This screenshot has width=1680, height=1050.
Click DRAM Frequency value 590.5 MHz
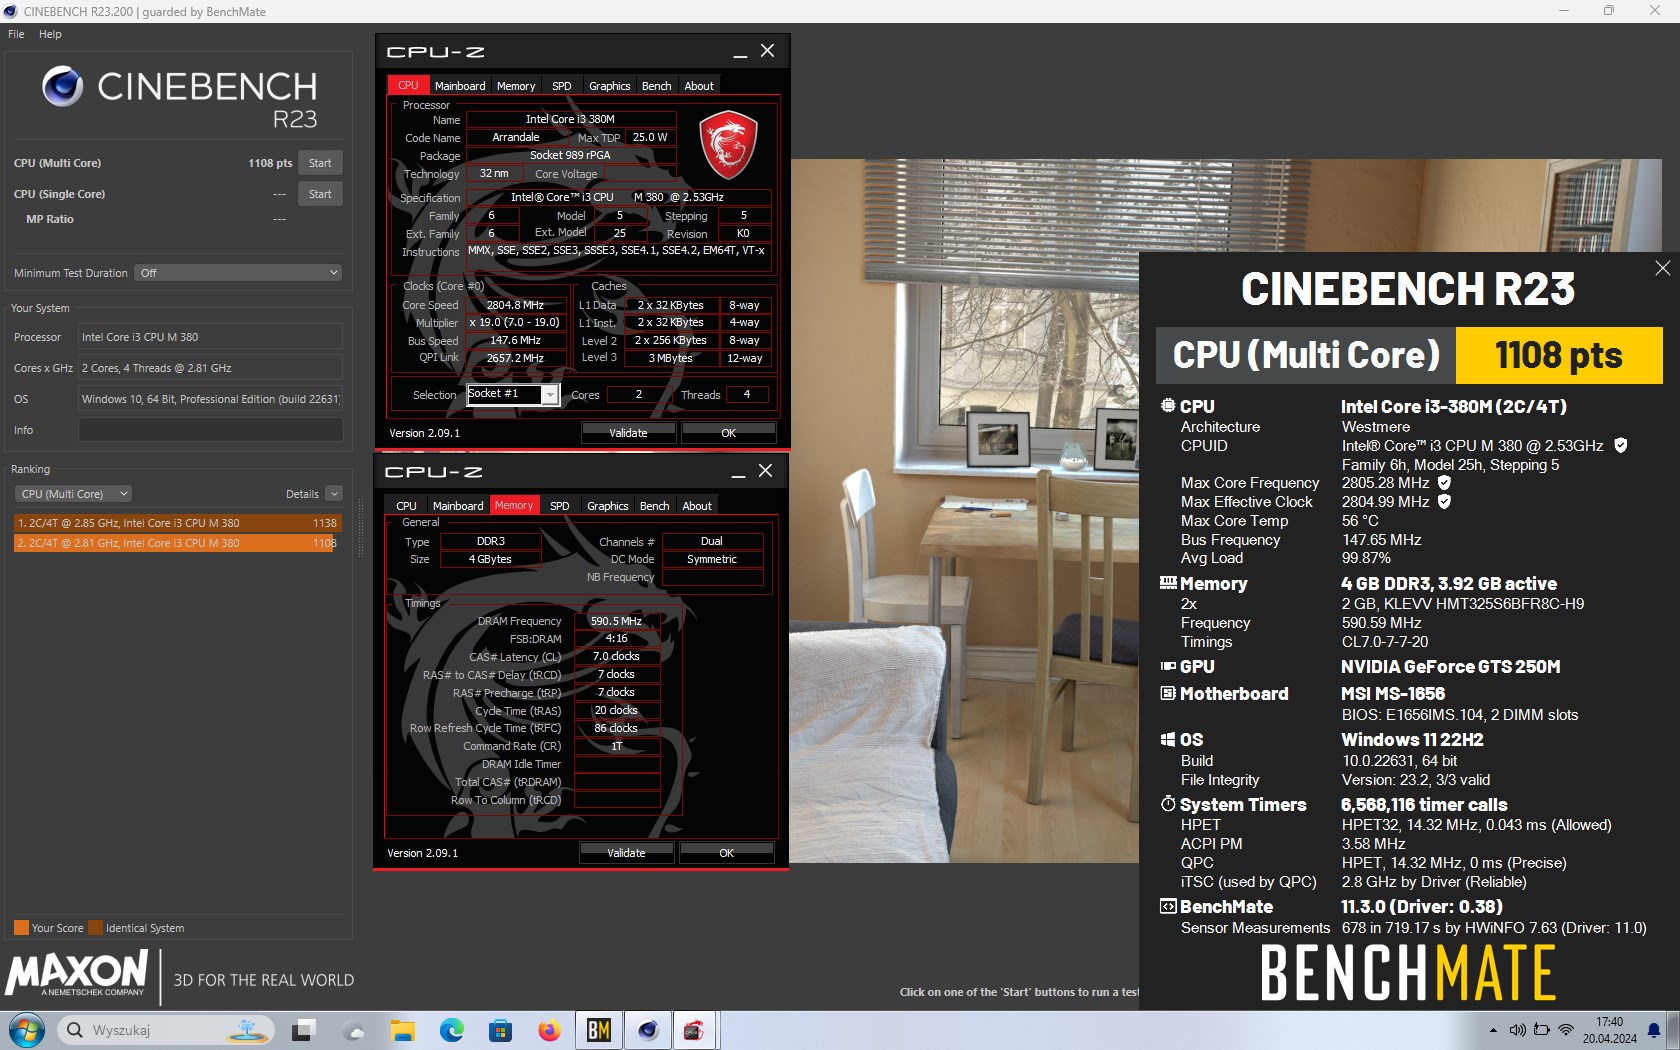click(x=616, y=621)
